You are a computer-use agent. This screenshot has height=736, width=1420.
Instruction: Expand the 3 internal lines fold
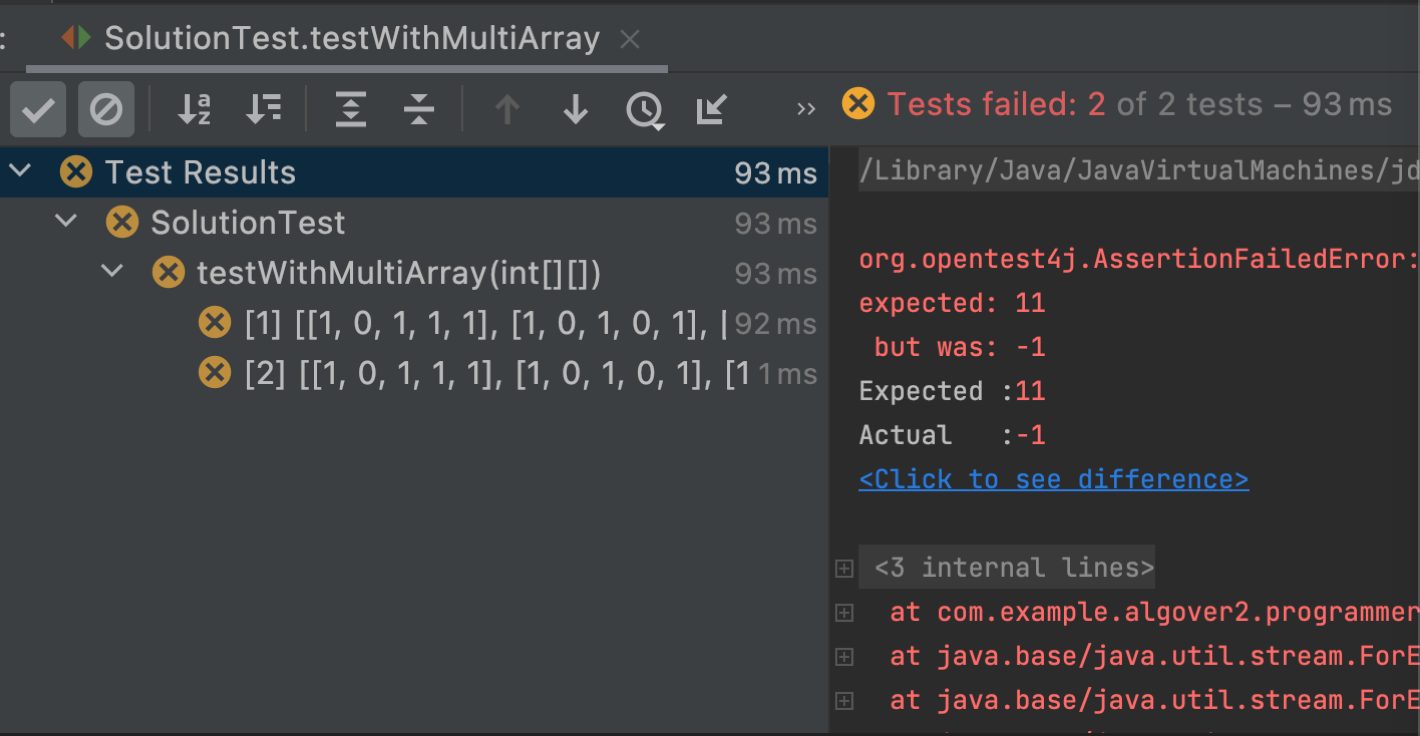coord(844,568)
